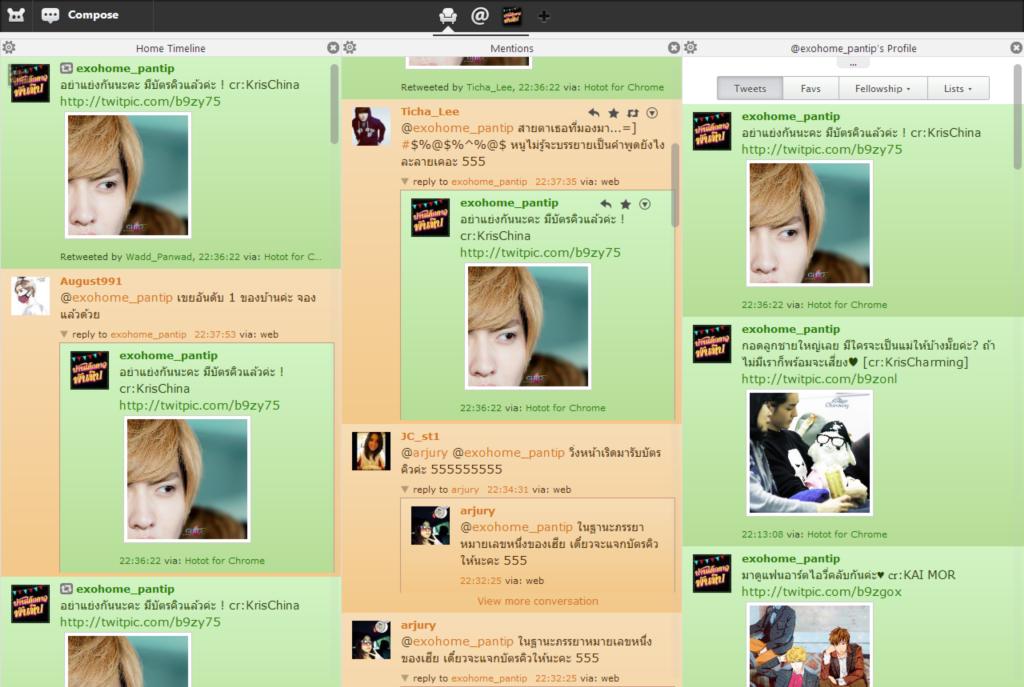This screenshot has height=687, width=1024.
Task: Click retweet indicator icon on bottom Home tweet
Action: pyautogui.click(x=66, y=588)
